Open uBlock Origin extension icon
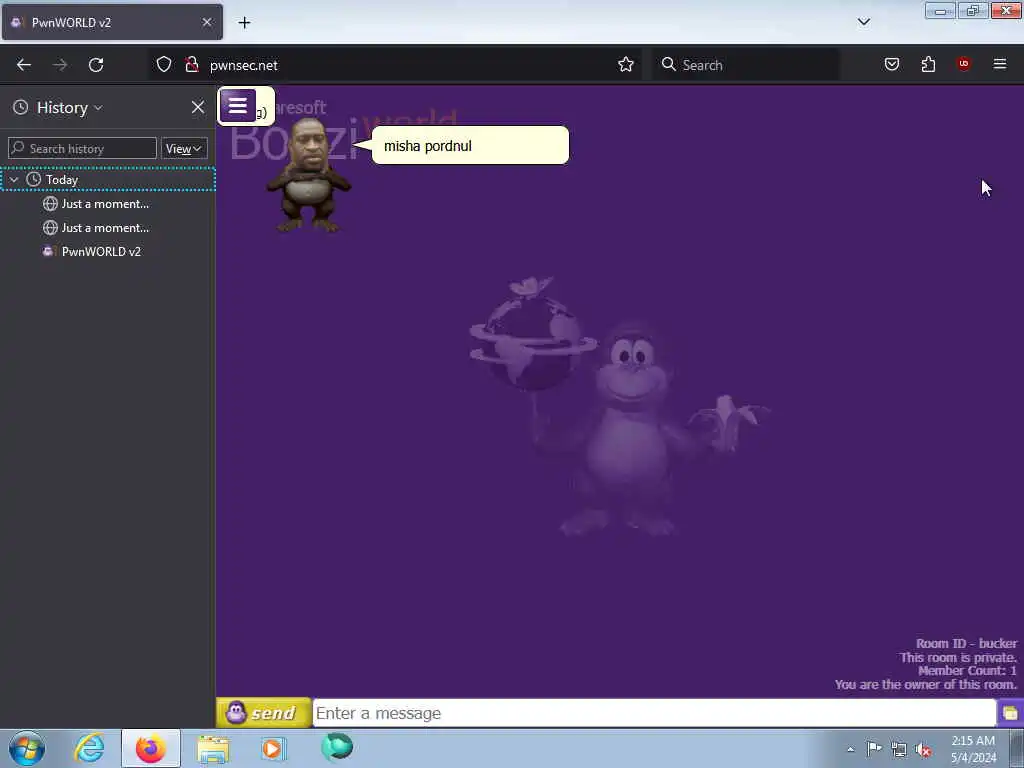Viewport: 1024px width, 768px height. 963,64
